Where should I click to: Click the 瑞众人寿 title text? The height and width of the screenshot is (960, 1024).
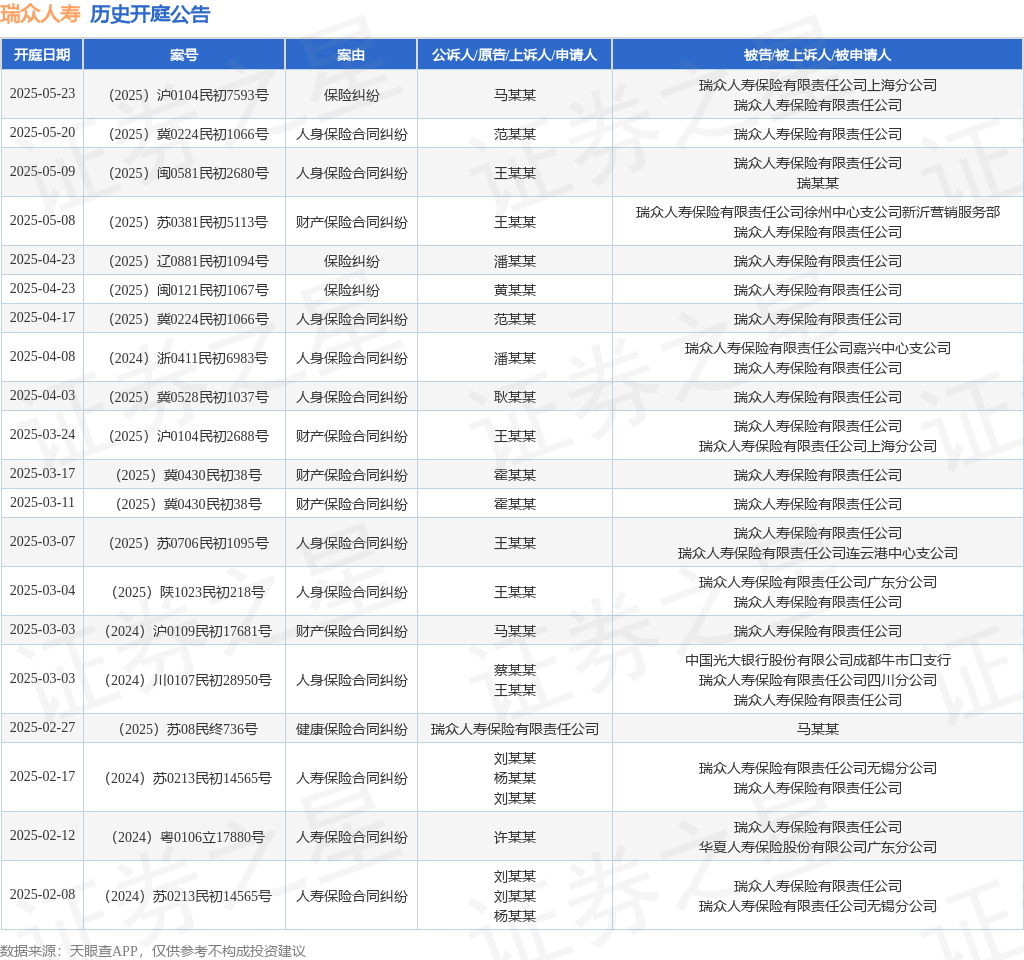(x=40, y=14)
